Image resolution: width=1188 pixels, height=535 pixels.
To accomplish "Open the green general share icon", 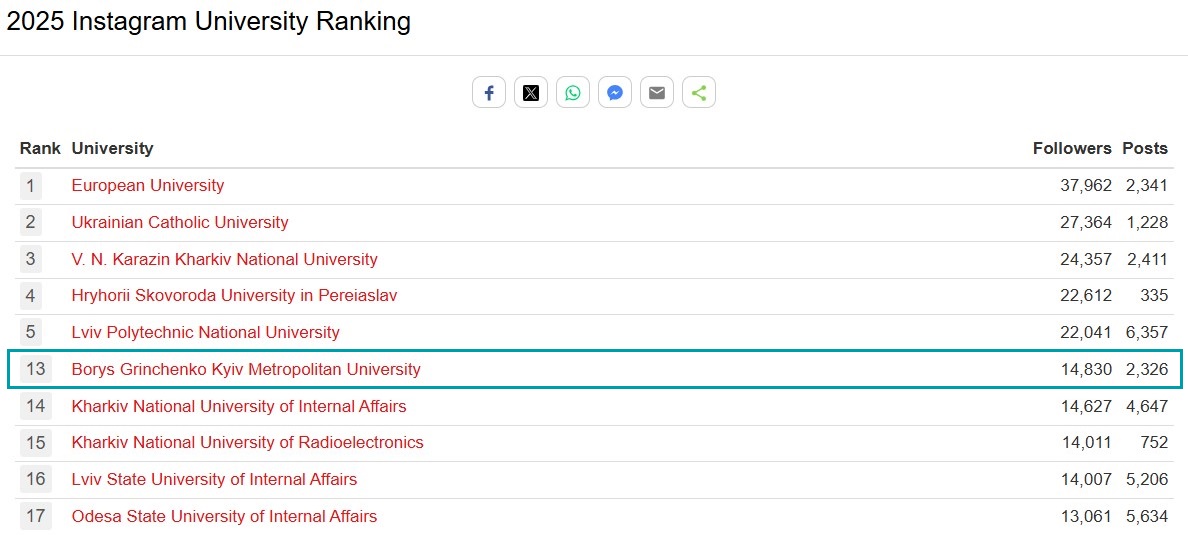I will coord(699,93).
